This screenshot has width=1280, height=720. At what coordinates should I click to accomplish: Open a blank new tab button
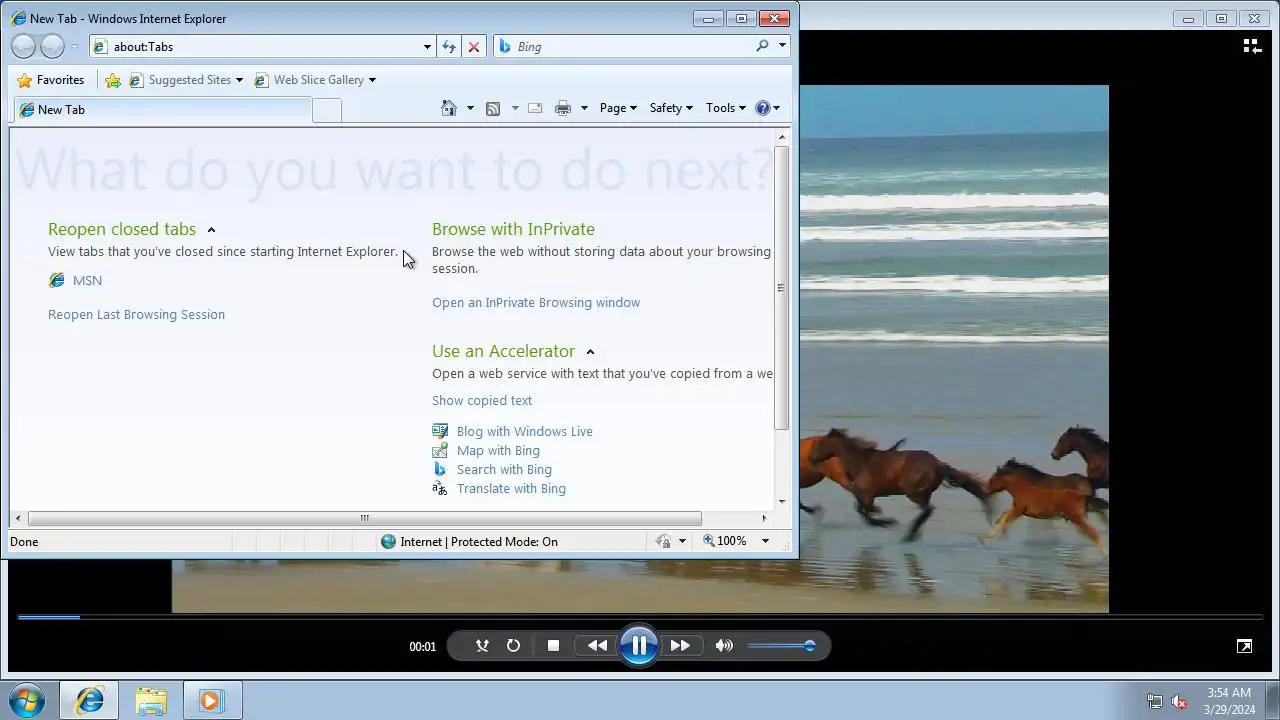[327, 110]
